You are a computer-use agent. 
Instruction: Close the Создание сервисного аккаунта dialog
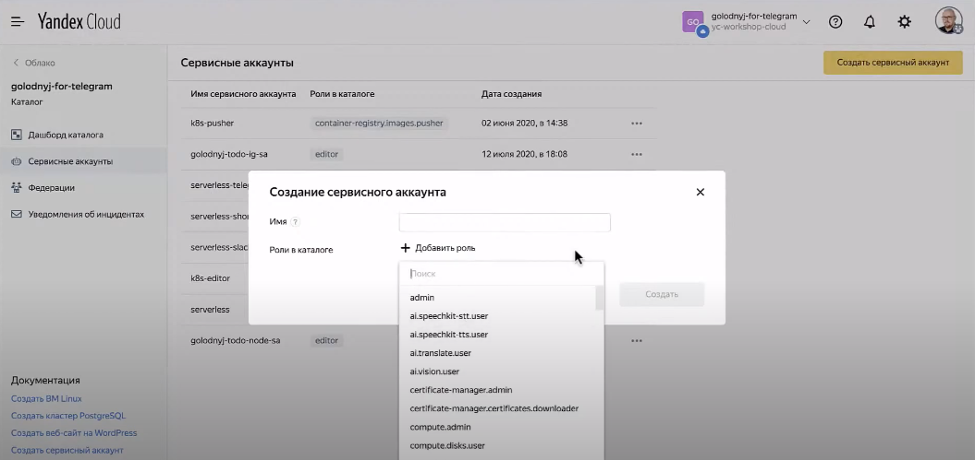pyautogui.click(x=700, y=192)
